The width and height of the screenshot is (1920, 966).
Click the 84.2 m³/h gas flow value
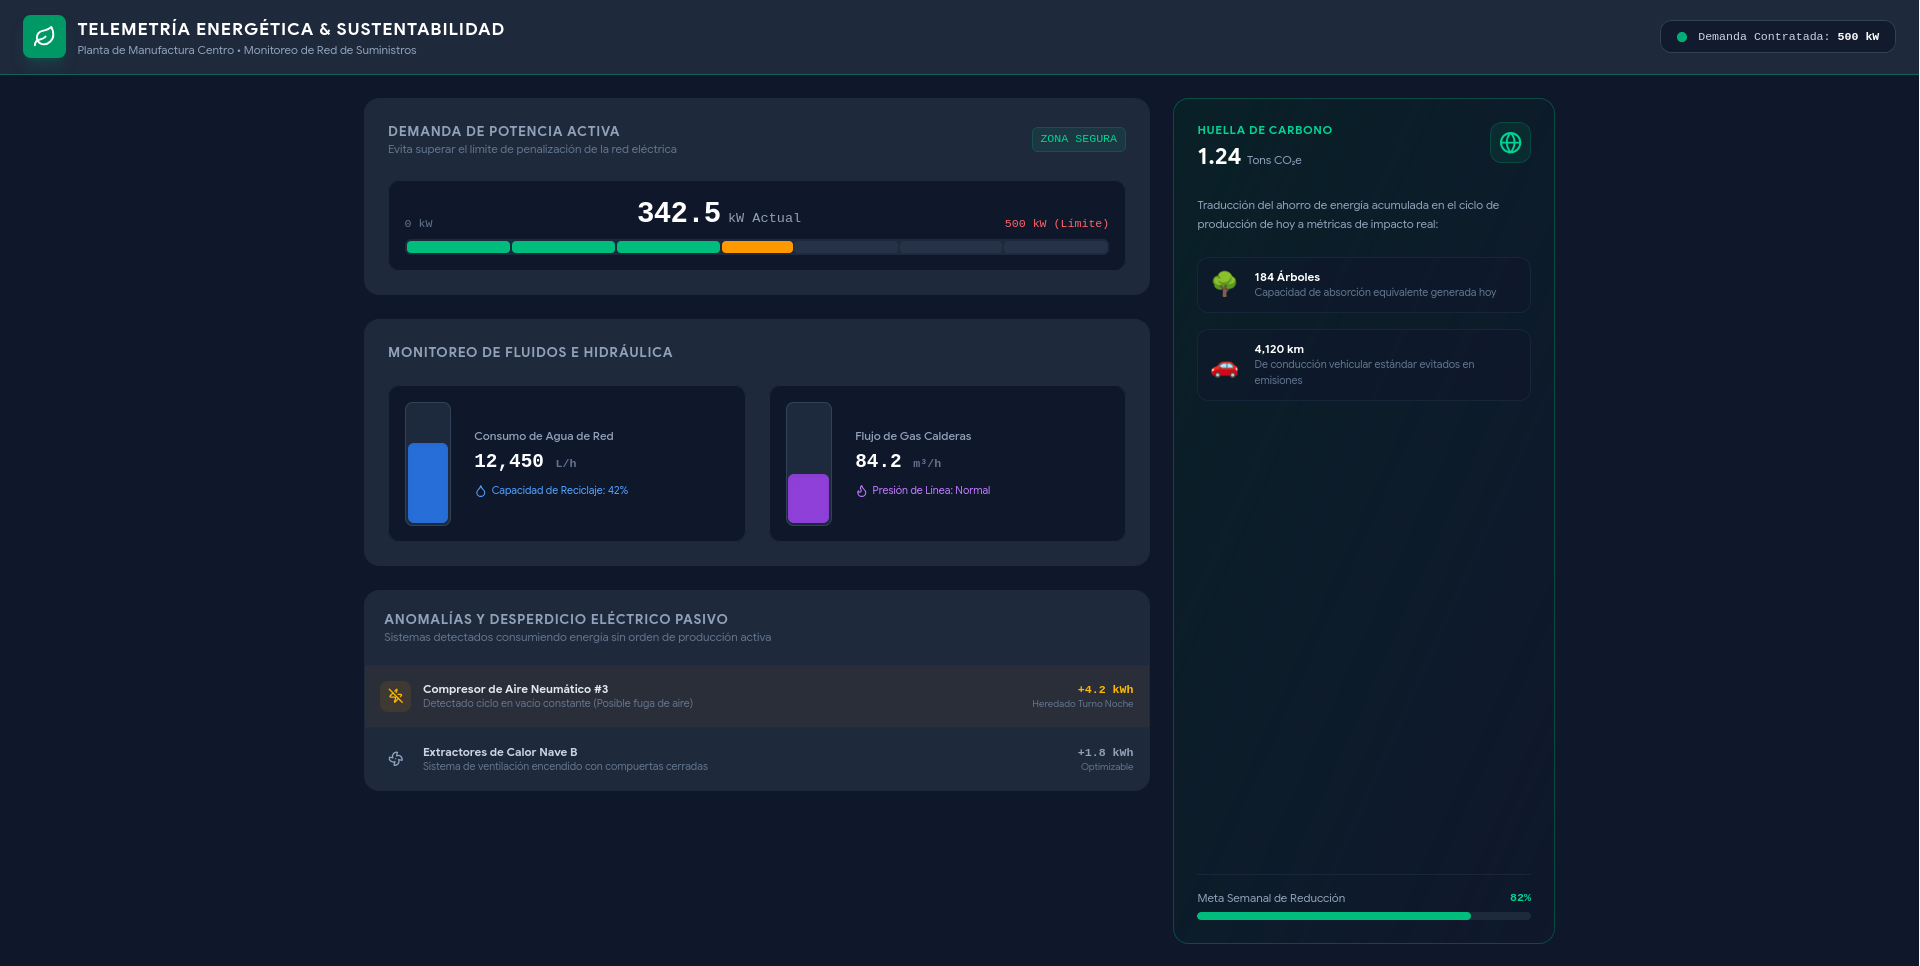coord(898,461)
